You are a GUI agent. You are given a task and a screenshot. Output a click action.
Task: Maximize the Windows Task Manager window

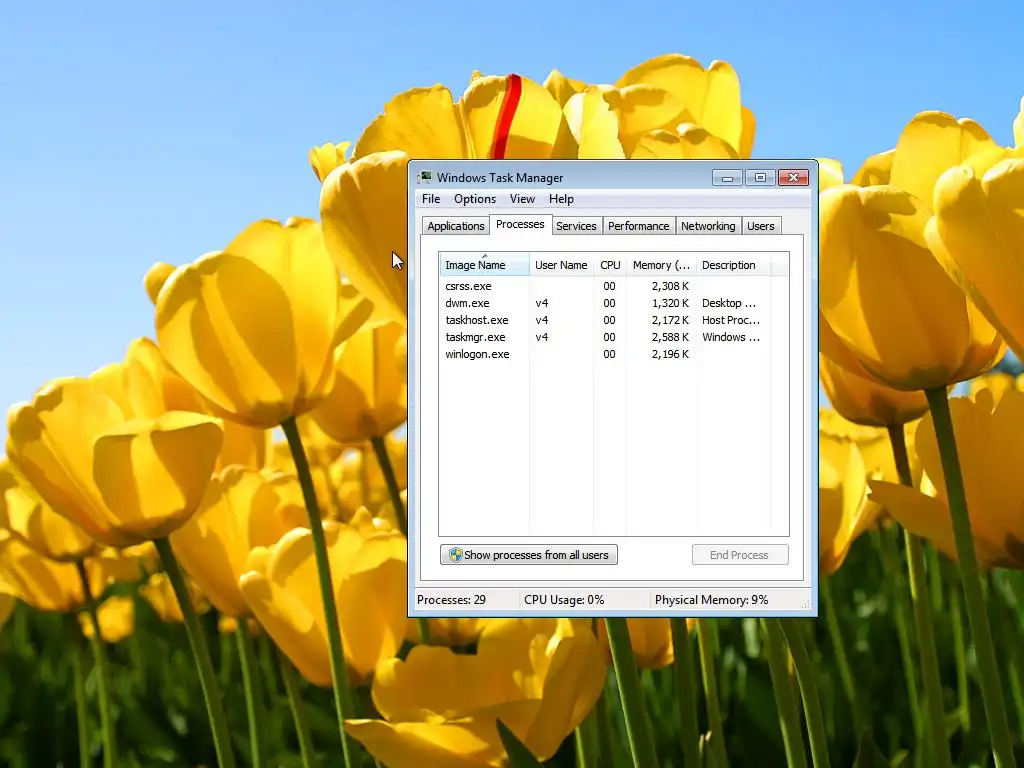pos(760,177)
